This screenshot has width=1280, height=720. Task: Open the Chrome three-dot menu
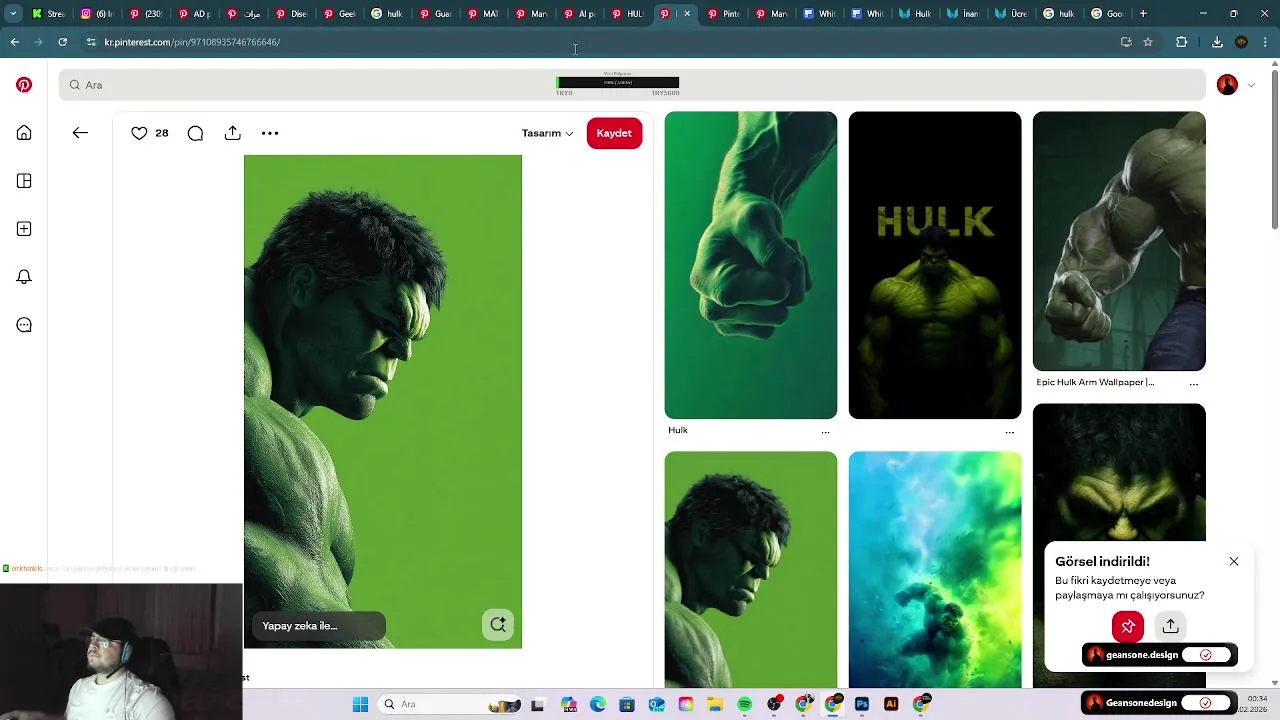[1266, 42]
